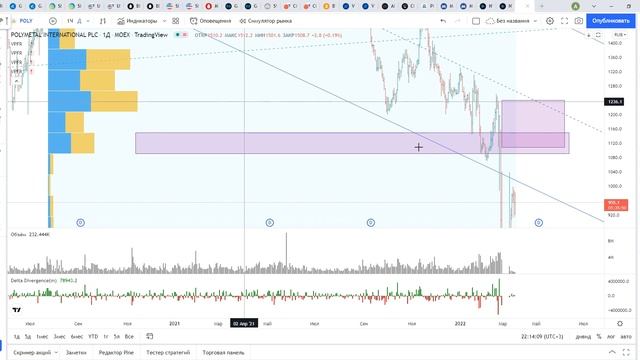
Task: Click the red current price label
Action: 616,205
